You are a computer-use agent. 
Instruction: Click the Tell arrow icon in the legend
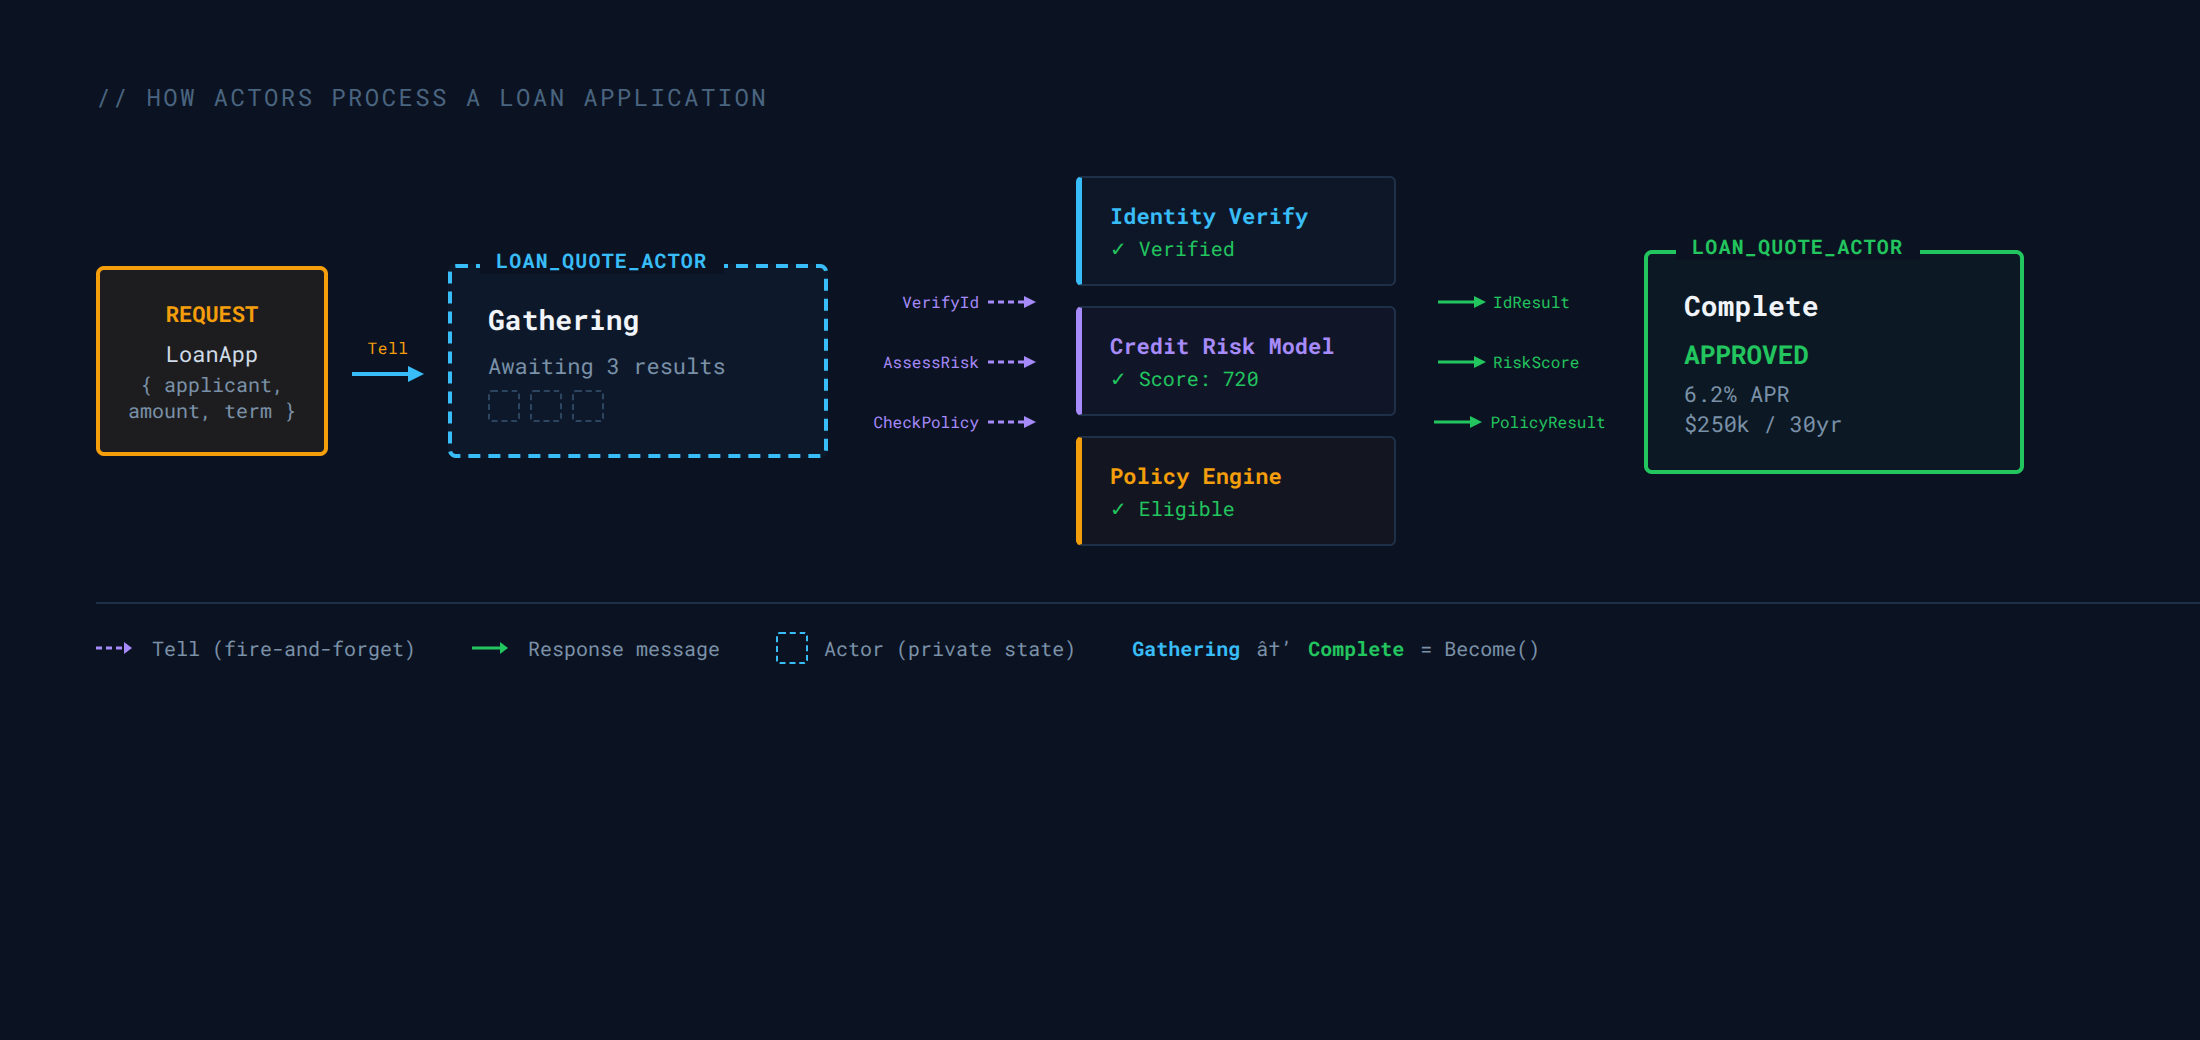coord(112,649)
